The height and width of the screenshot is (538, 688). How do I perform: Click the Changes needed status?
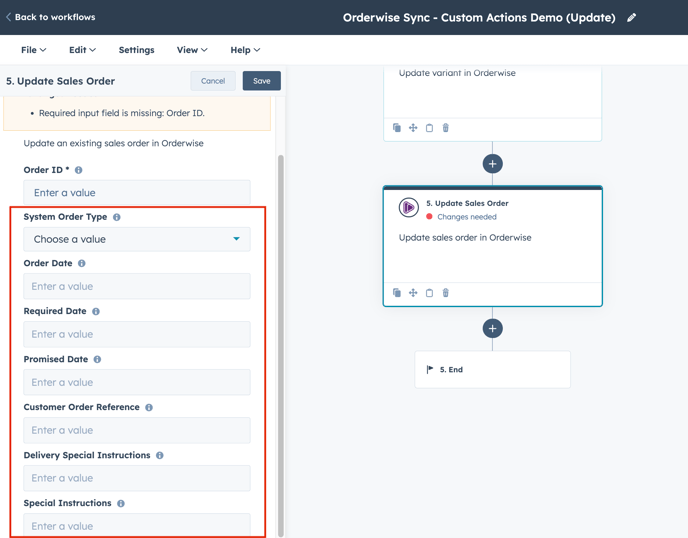[461, 217]
